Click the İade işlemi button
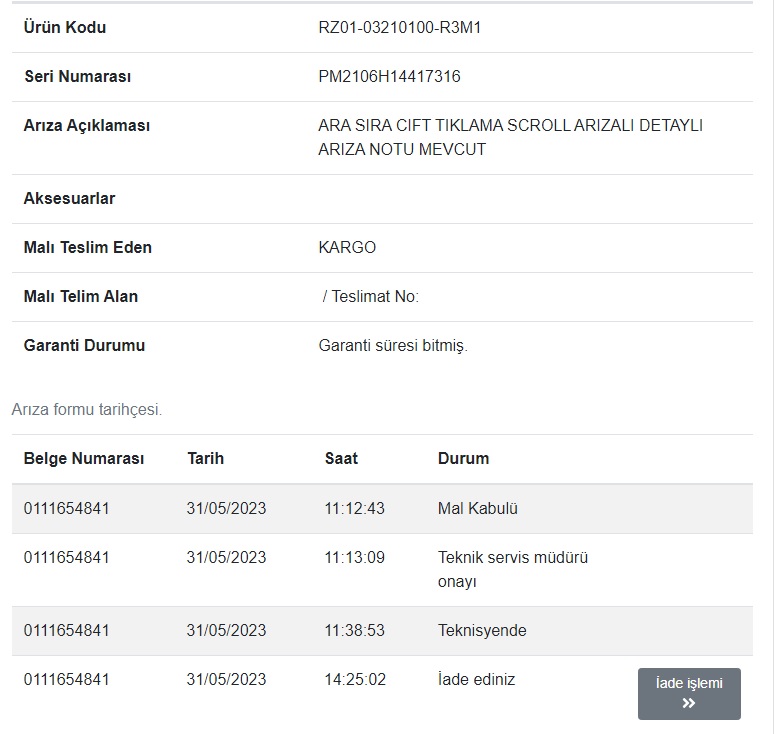The image size is (780, 734). tap(689, 693)
